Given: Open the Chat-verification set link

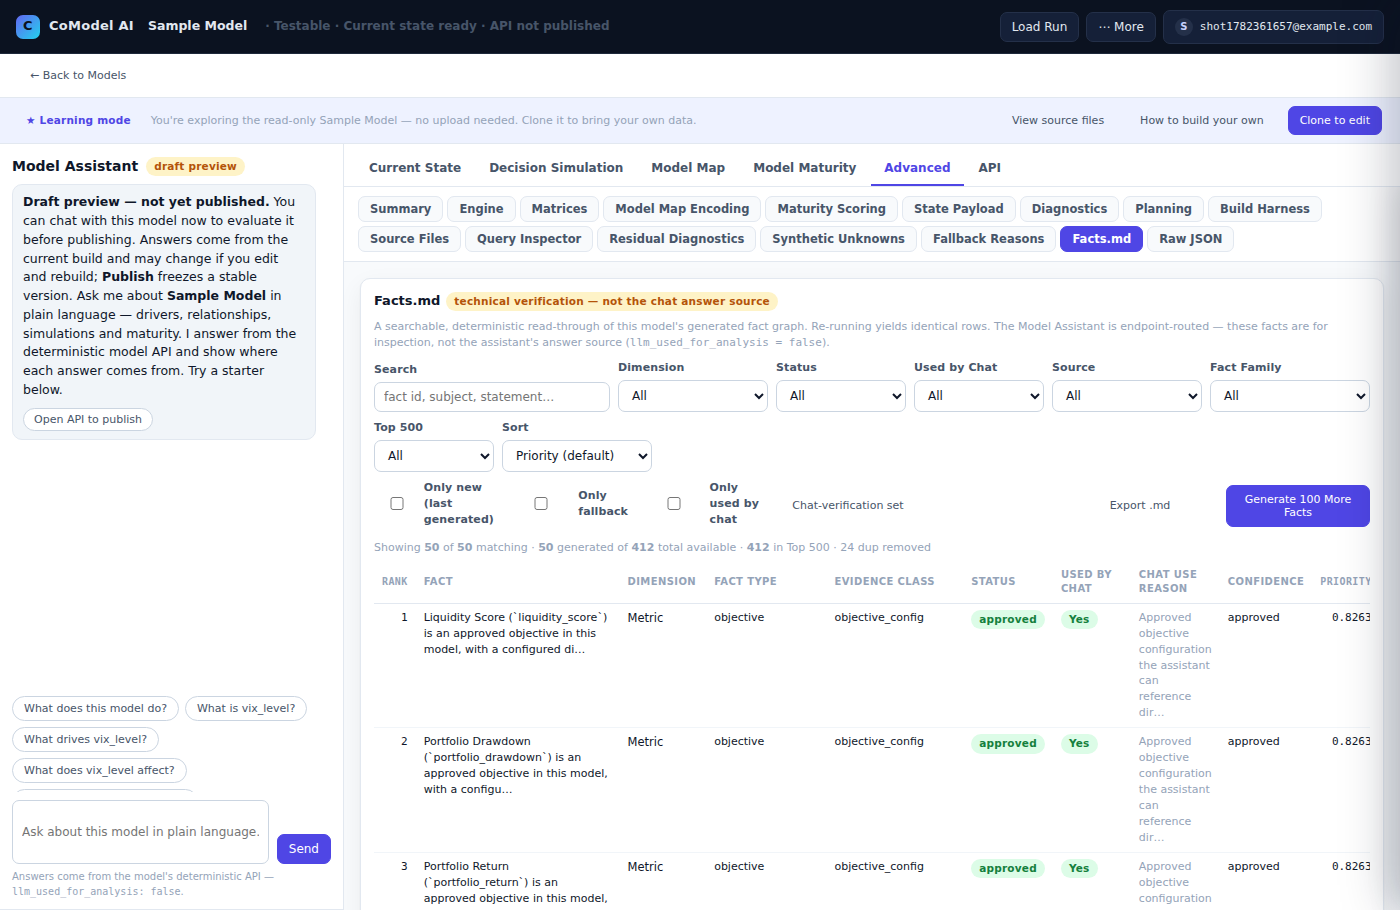Looking at the screenshot, I should tap(848, 506).
